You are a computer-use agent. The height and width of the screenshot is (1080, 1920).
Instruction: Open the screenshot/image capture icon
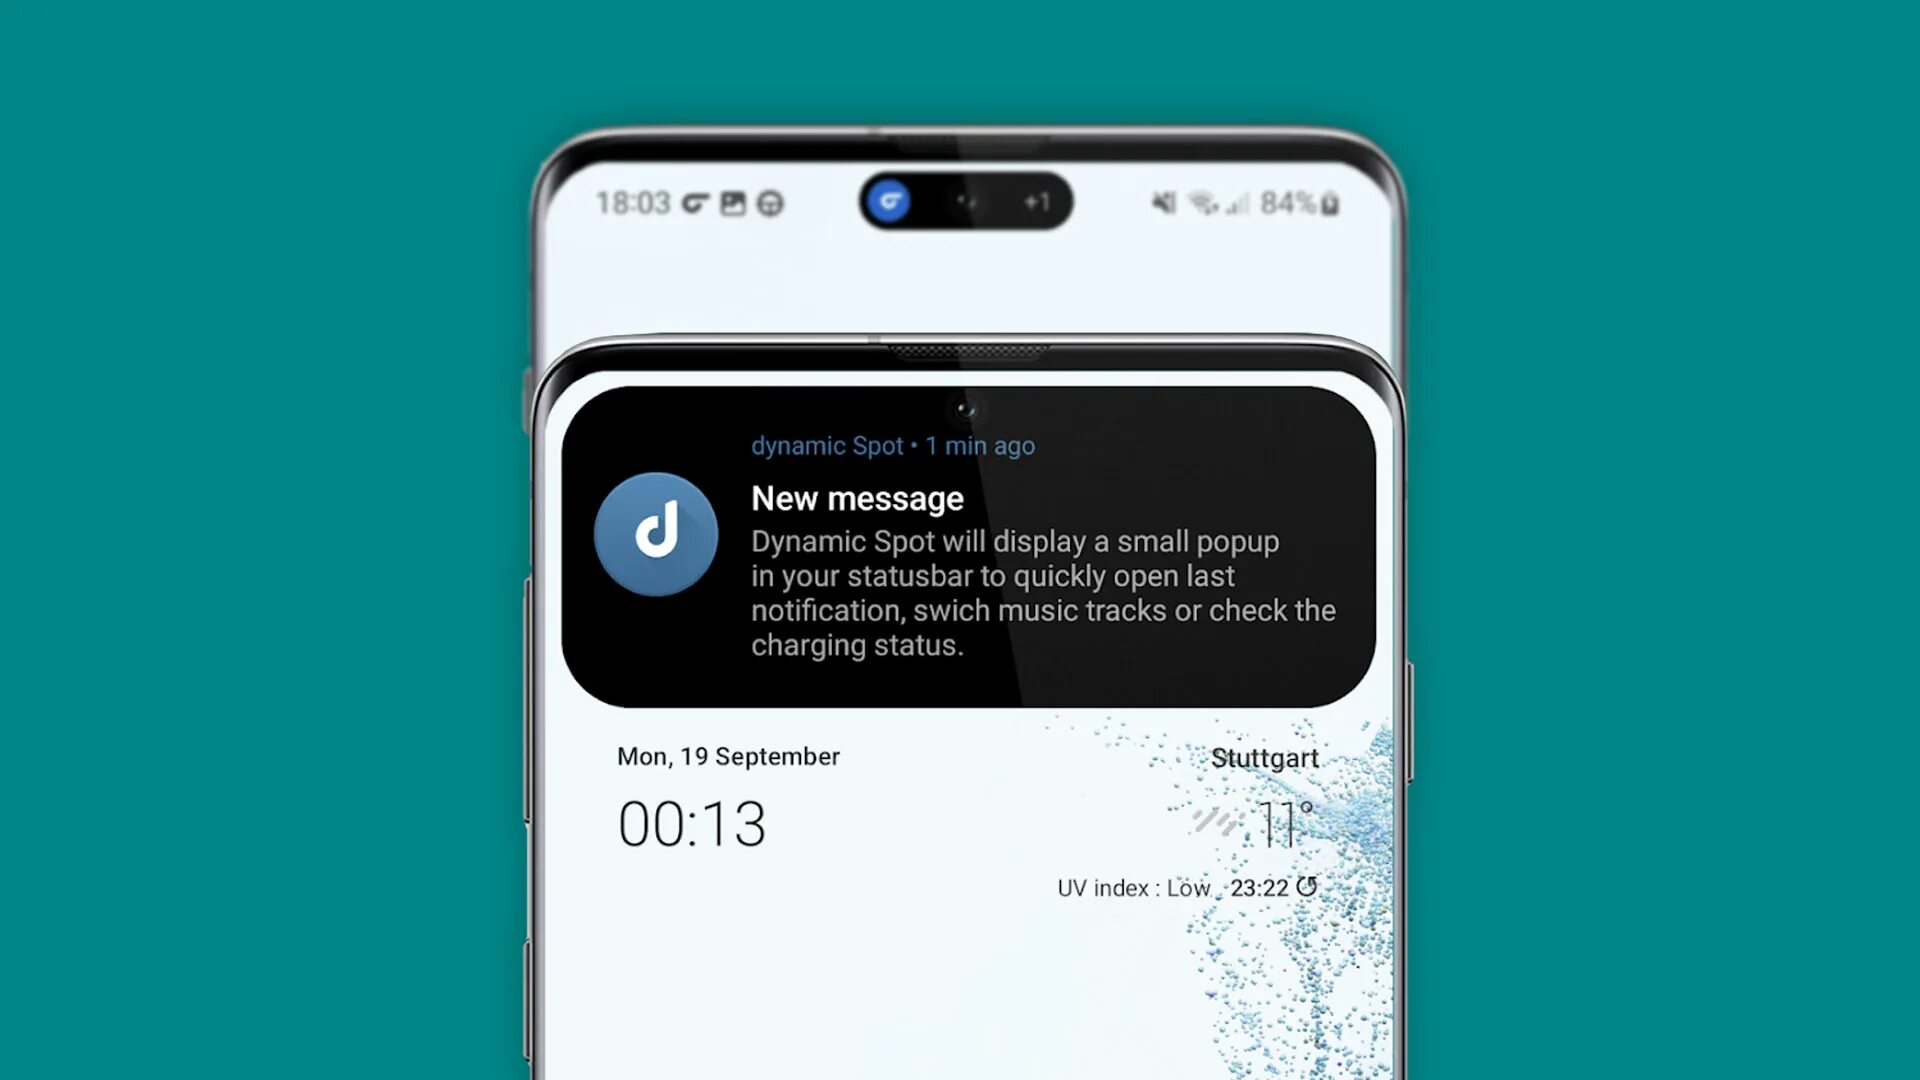coord(736,202)
